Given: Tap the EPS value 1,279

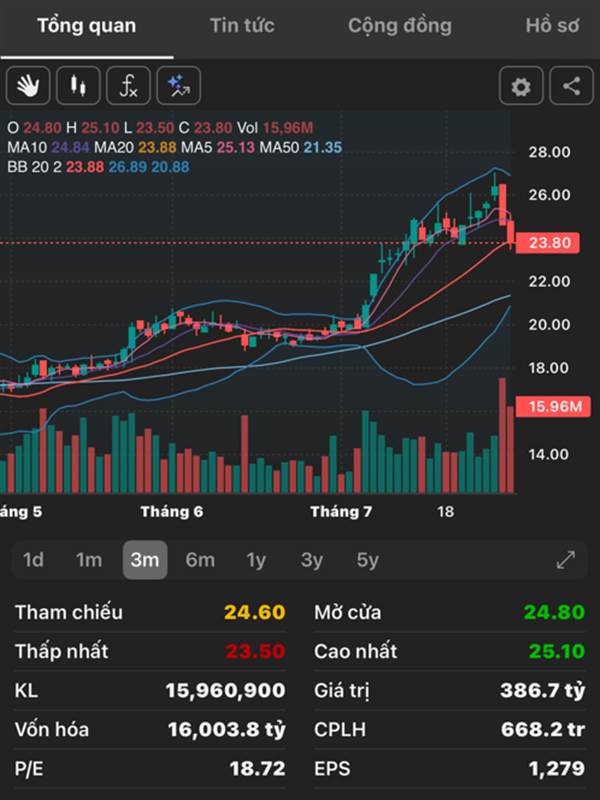Looking at the screenshot, I should click(x=557, y=768).
